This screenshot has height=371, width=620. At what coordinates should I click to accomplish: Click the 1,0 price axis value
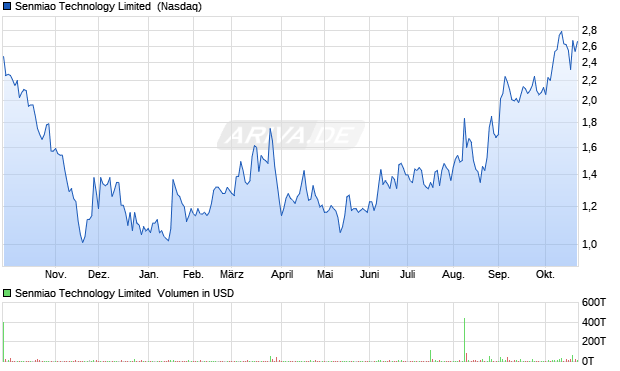click(590, 244)
